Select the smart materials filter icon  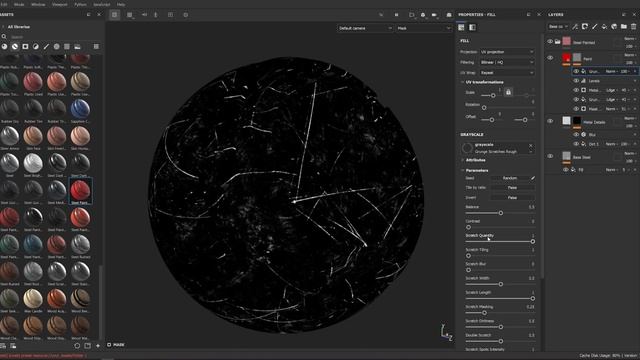click(x=15, y=47)
